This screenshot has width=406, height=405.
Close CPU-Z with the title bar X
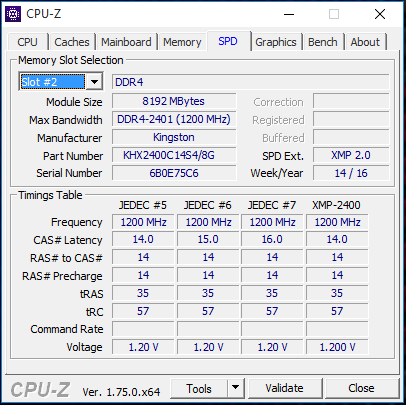tap(380, 14)
